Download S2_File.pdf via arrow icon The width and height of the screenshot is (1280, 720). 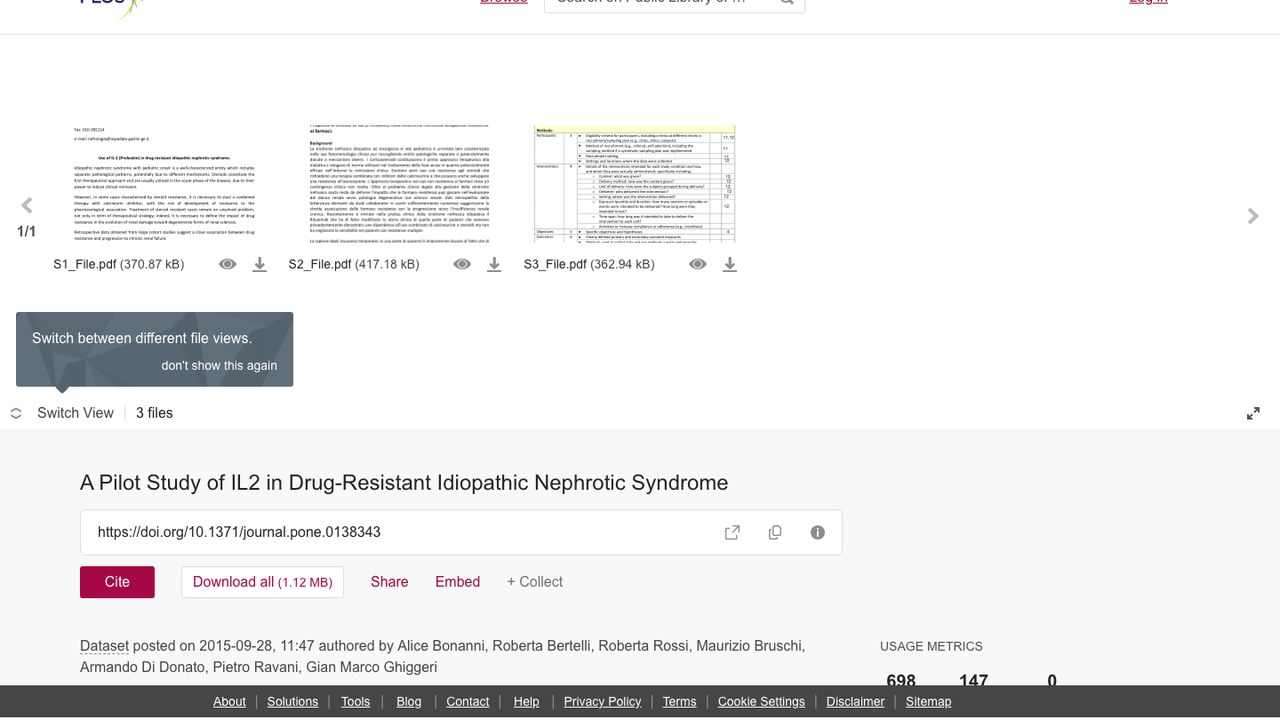coord(494,264)
